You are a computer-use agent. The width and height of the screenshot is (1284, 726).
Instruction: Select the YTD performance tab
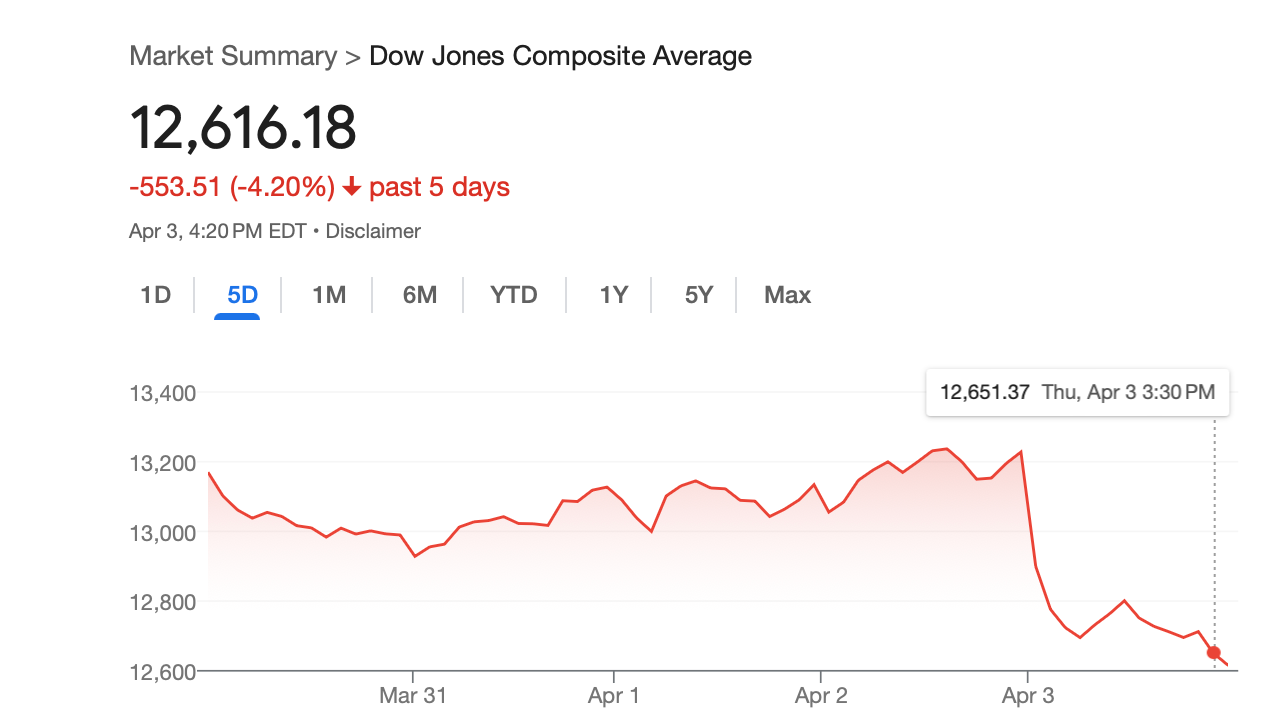pos(513,295)
